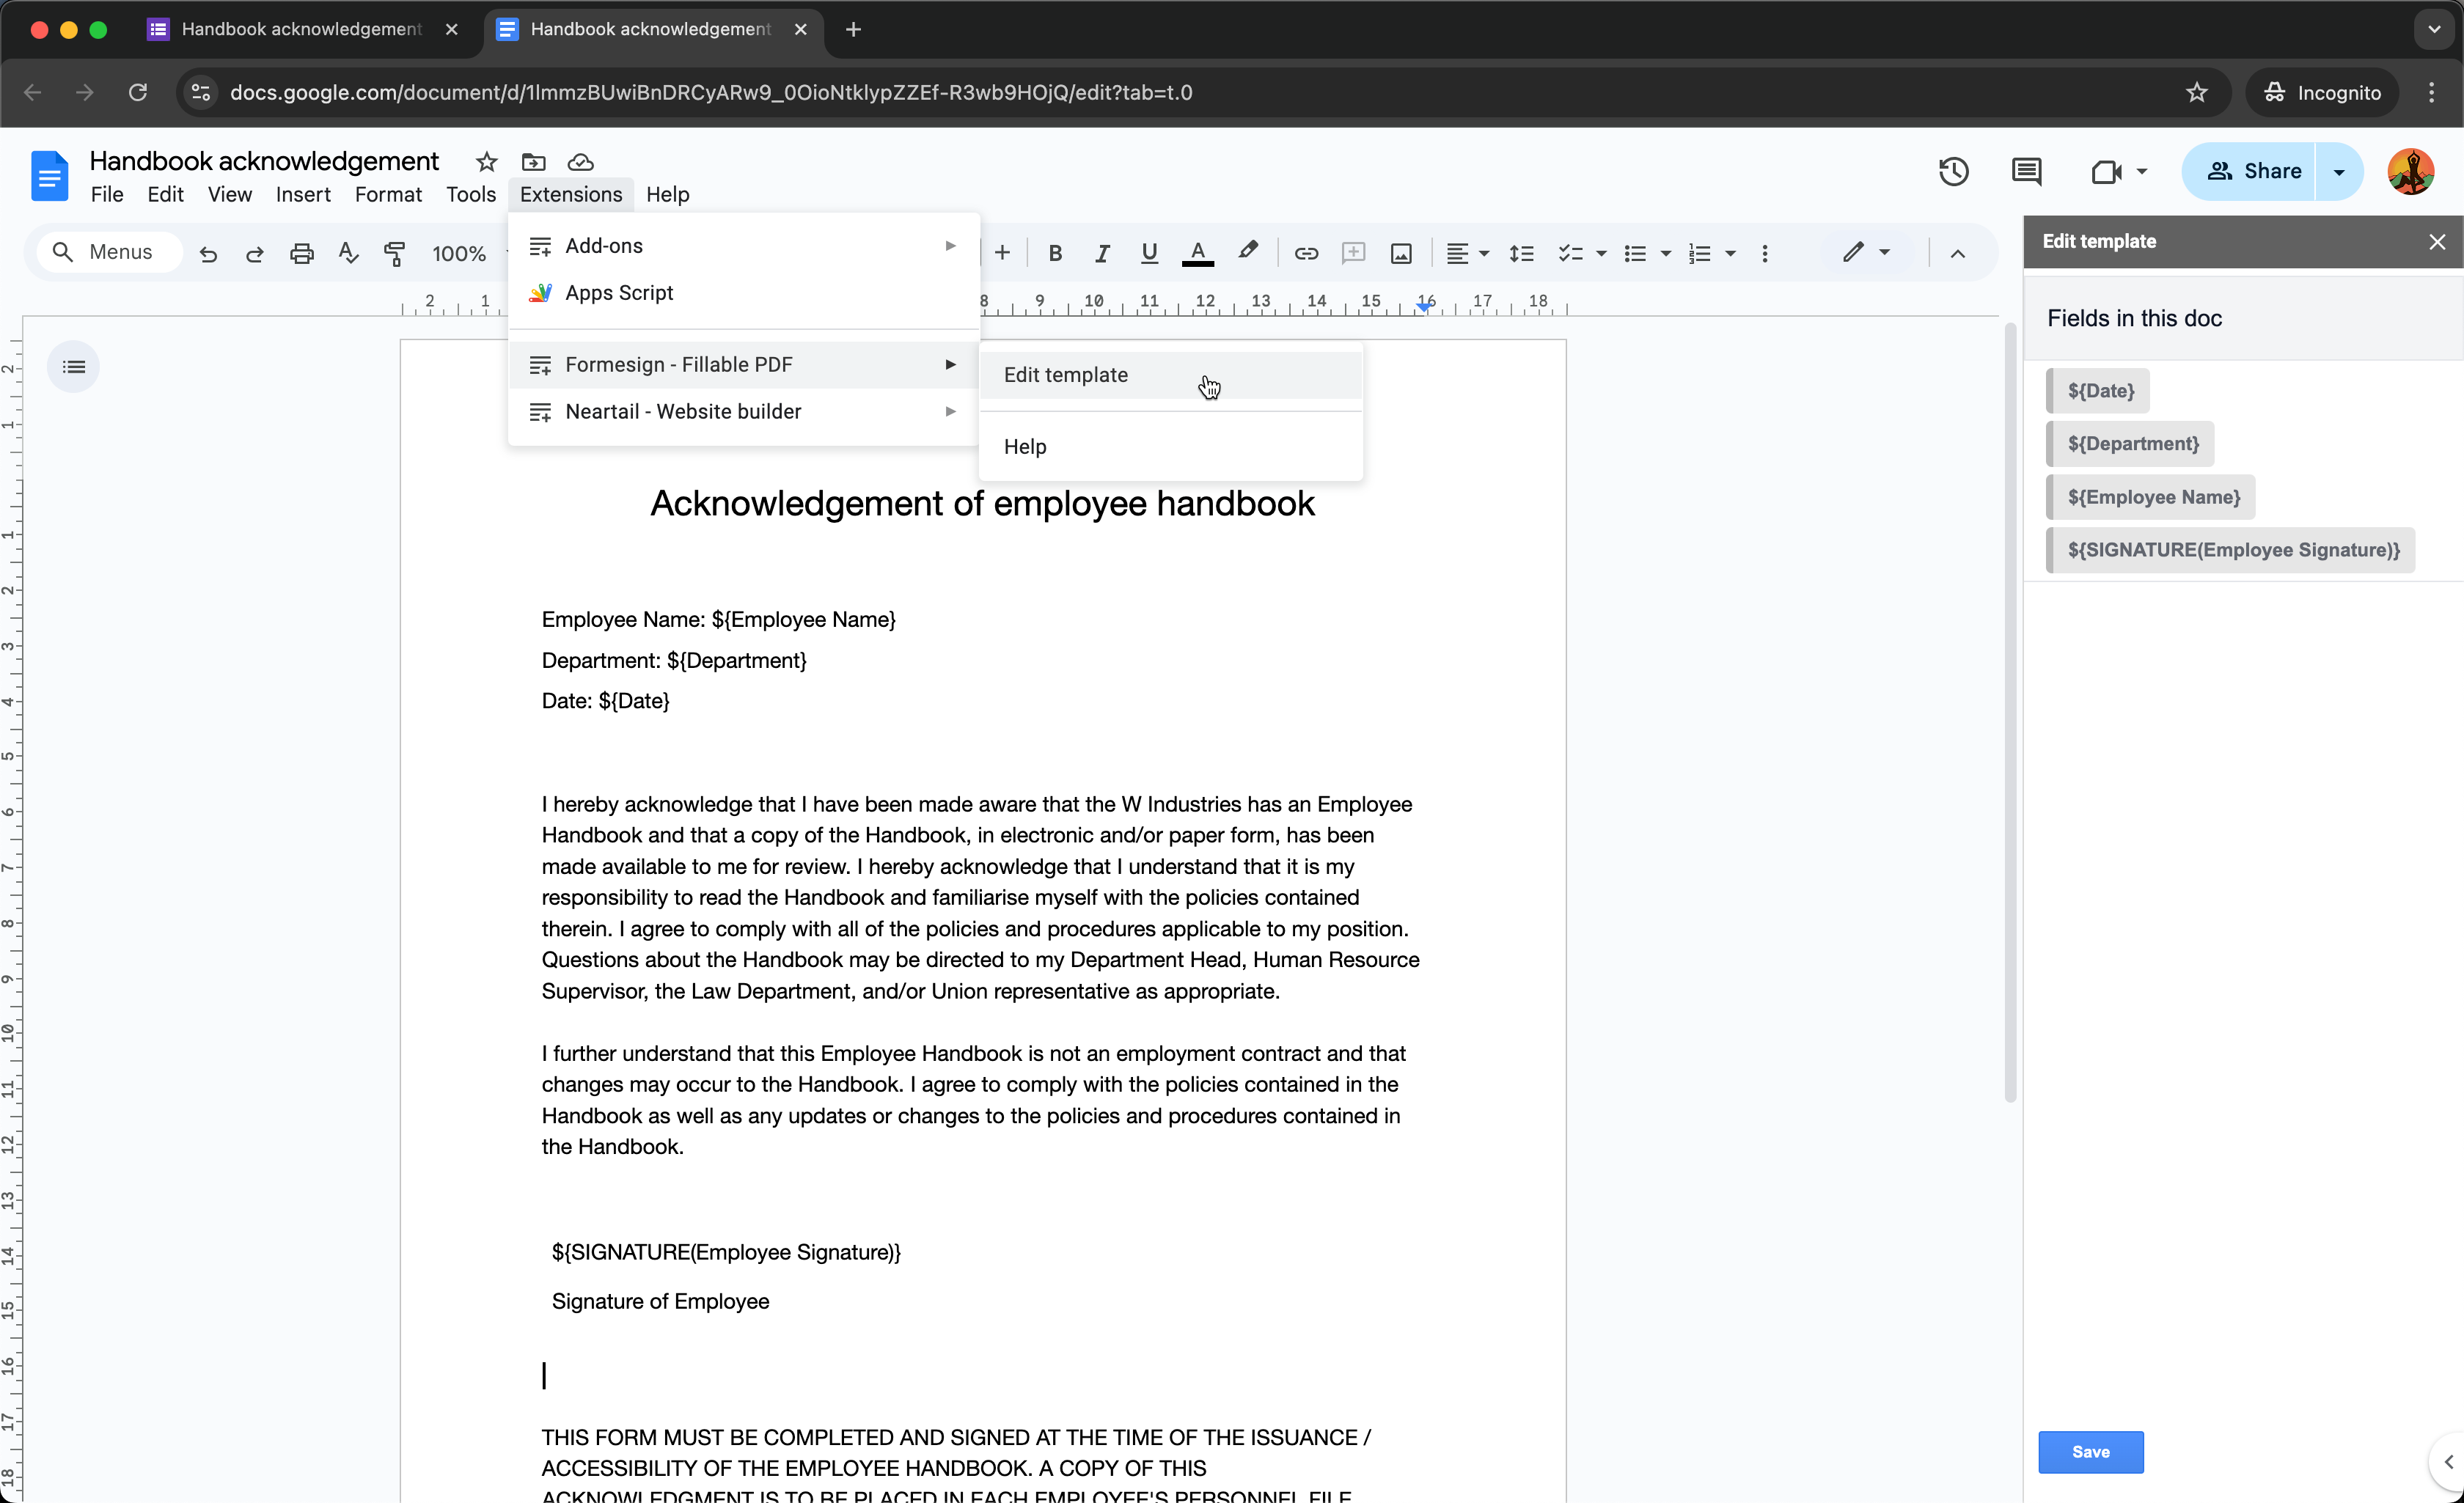Image resolution: width=2464 pixels, height=1503 pixels.
Task: Star the Handbook acknowledgement document
Action: (x=486, y=162)
